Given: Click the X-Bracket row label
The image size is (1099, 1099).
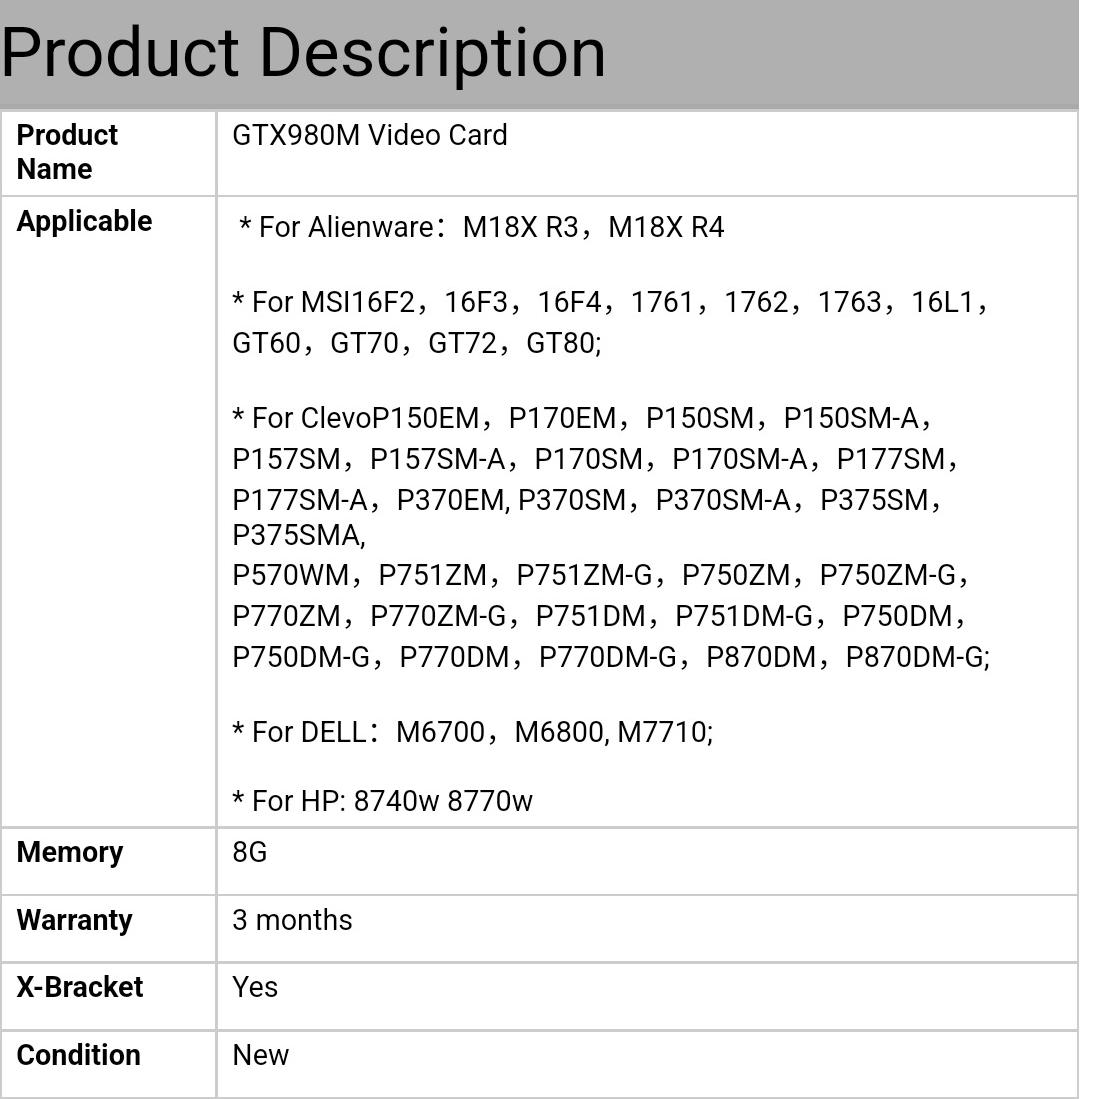Looking at the screenshot, I should click(80, 987).
